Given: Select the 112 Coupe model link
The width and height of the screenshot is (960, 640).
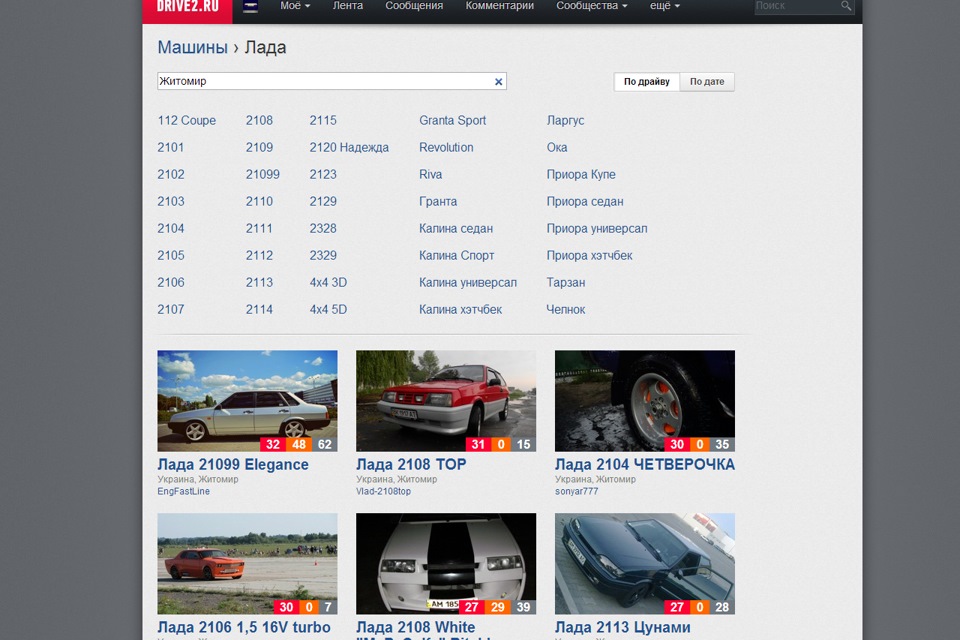Looking at the screenshot, I should coord(187,121).
